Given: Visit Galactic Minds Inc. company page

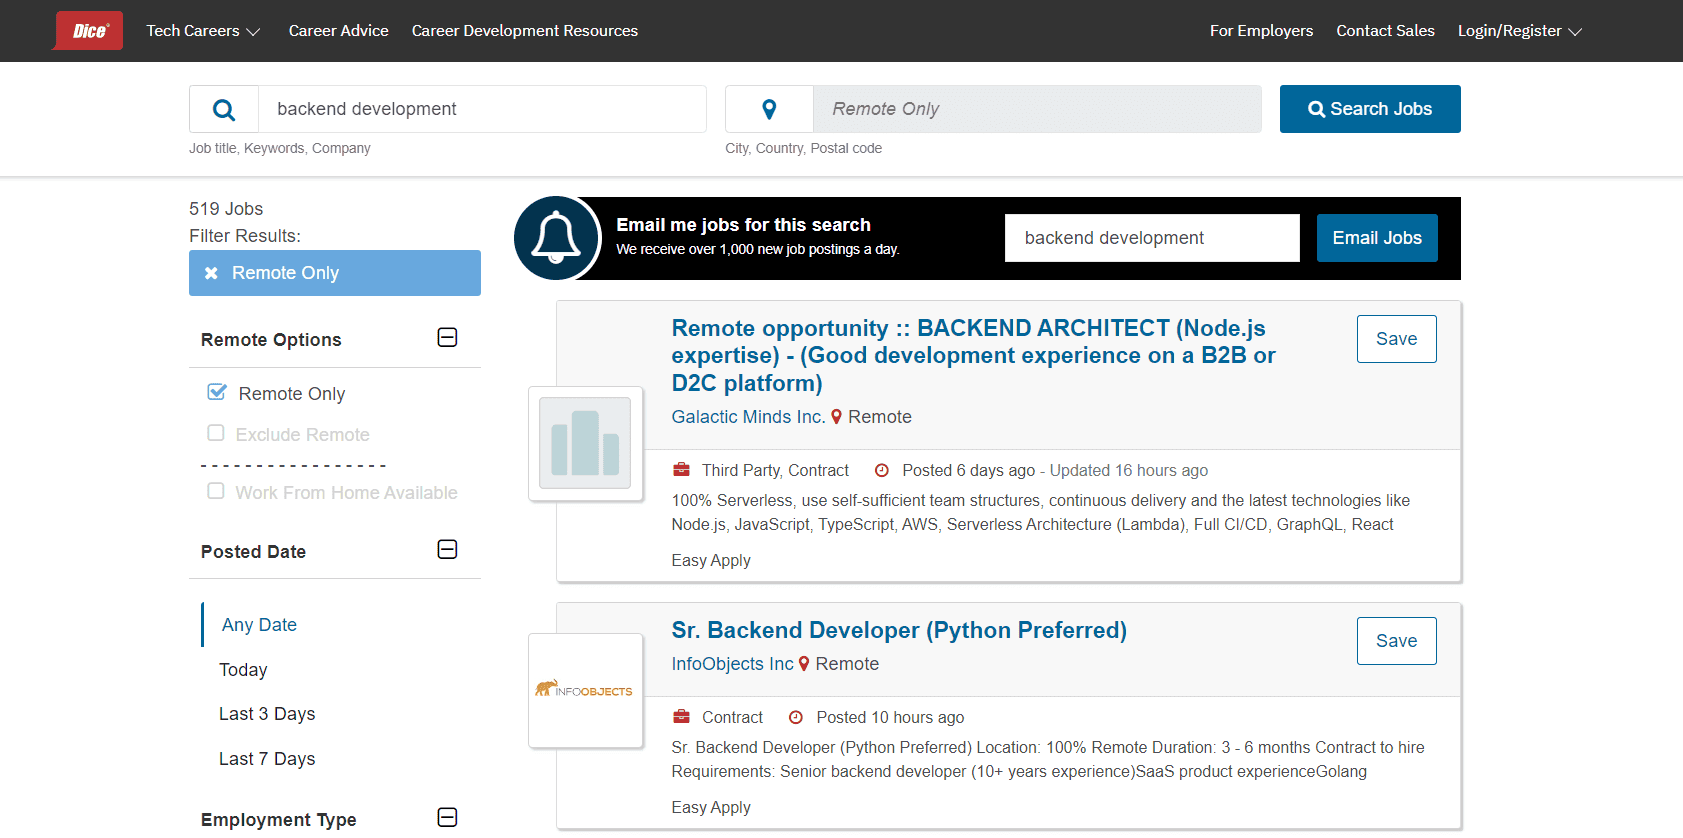Looking at the screenshot, I should (x=748, y=417).
